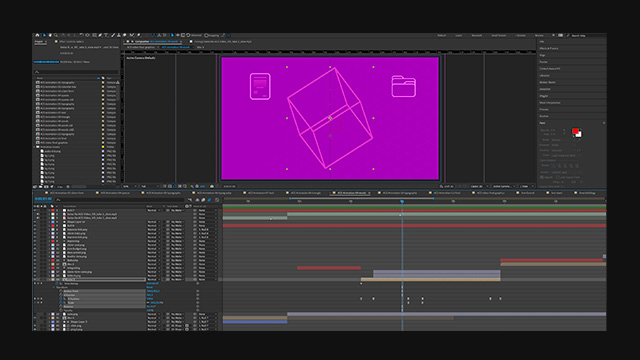The height and width of the screenshot is (360, 640).
Task: Open the 1 View layout dropdown
Action: [526, 187]
